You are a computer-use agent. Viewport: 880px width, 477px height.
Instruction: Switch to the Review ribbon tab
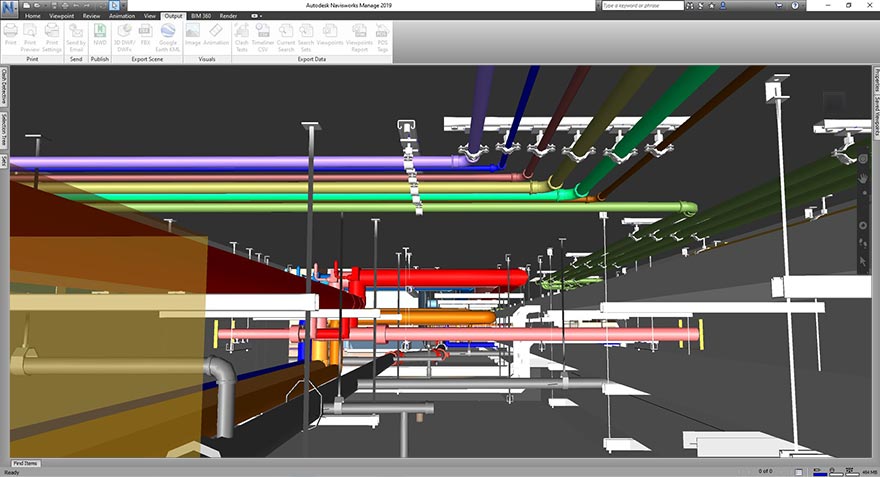(91, 16)
